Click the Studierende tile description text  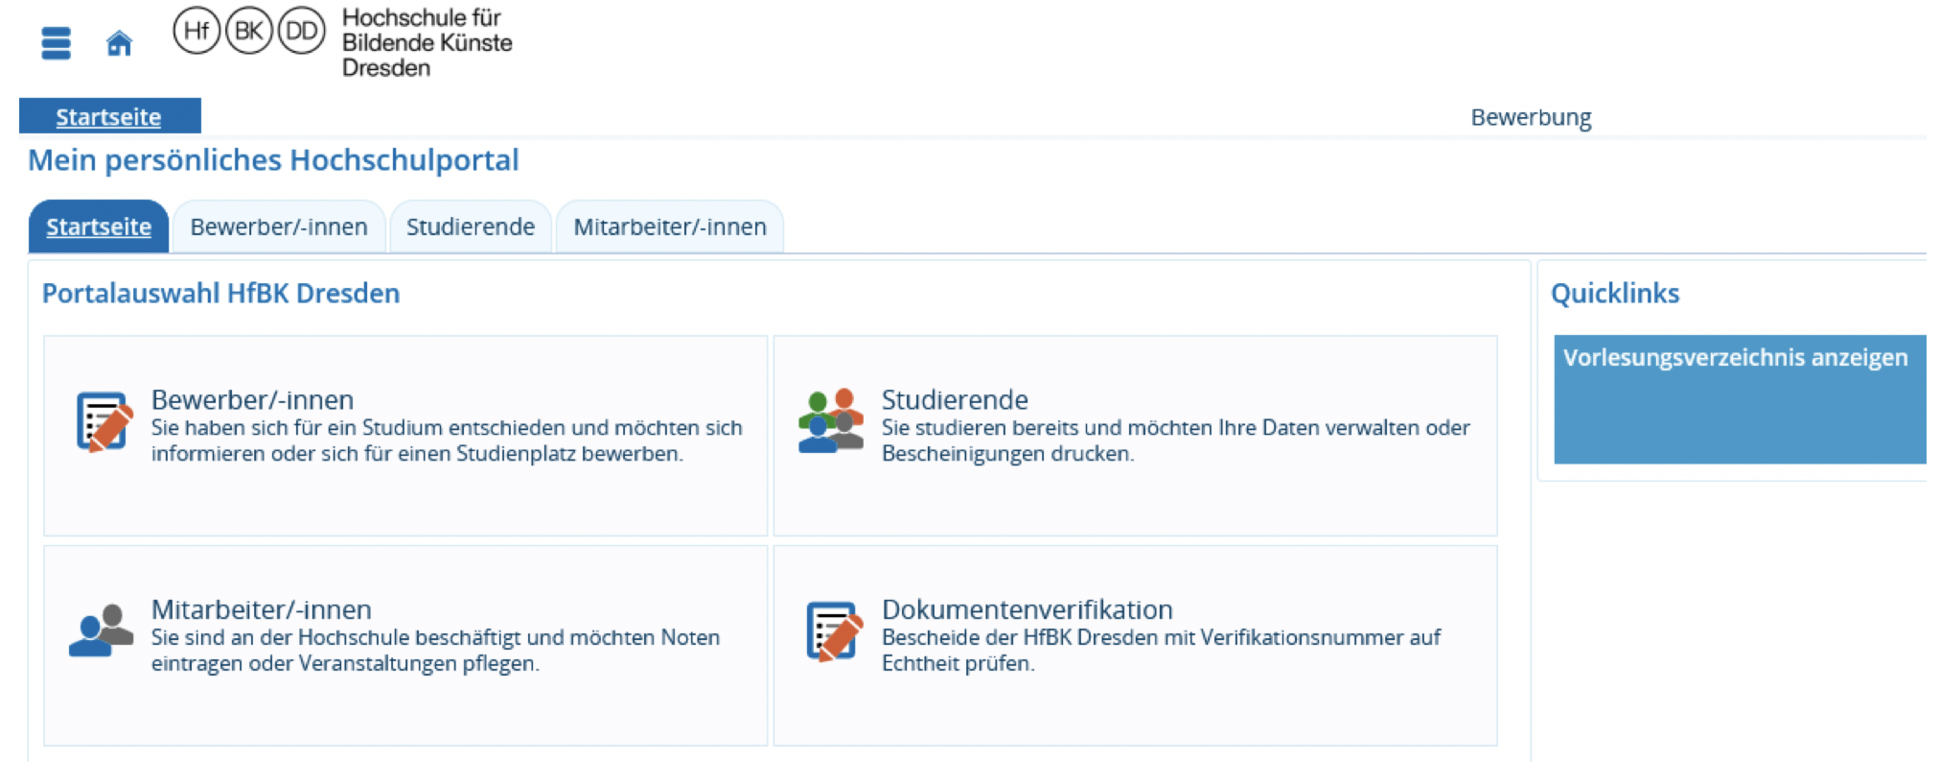tap(1174, 440)
